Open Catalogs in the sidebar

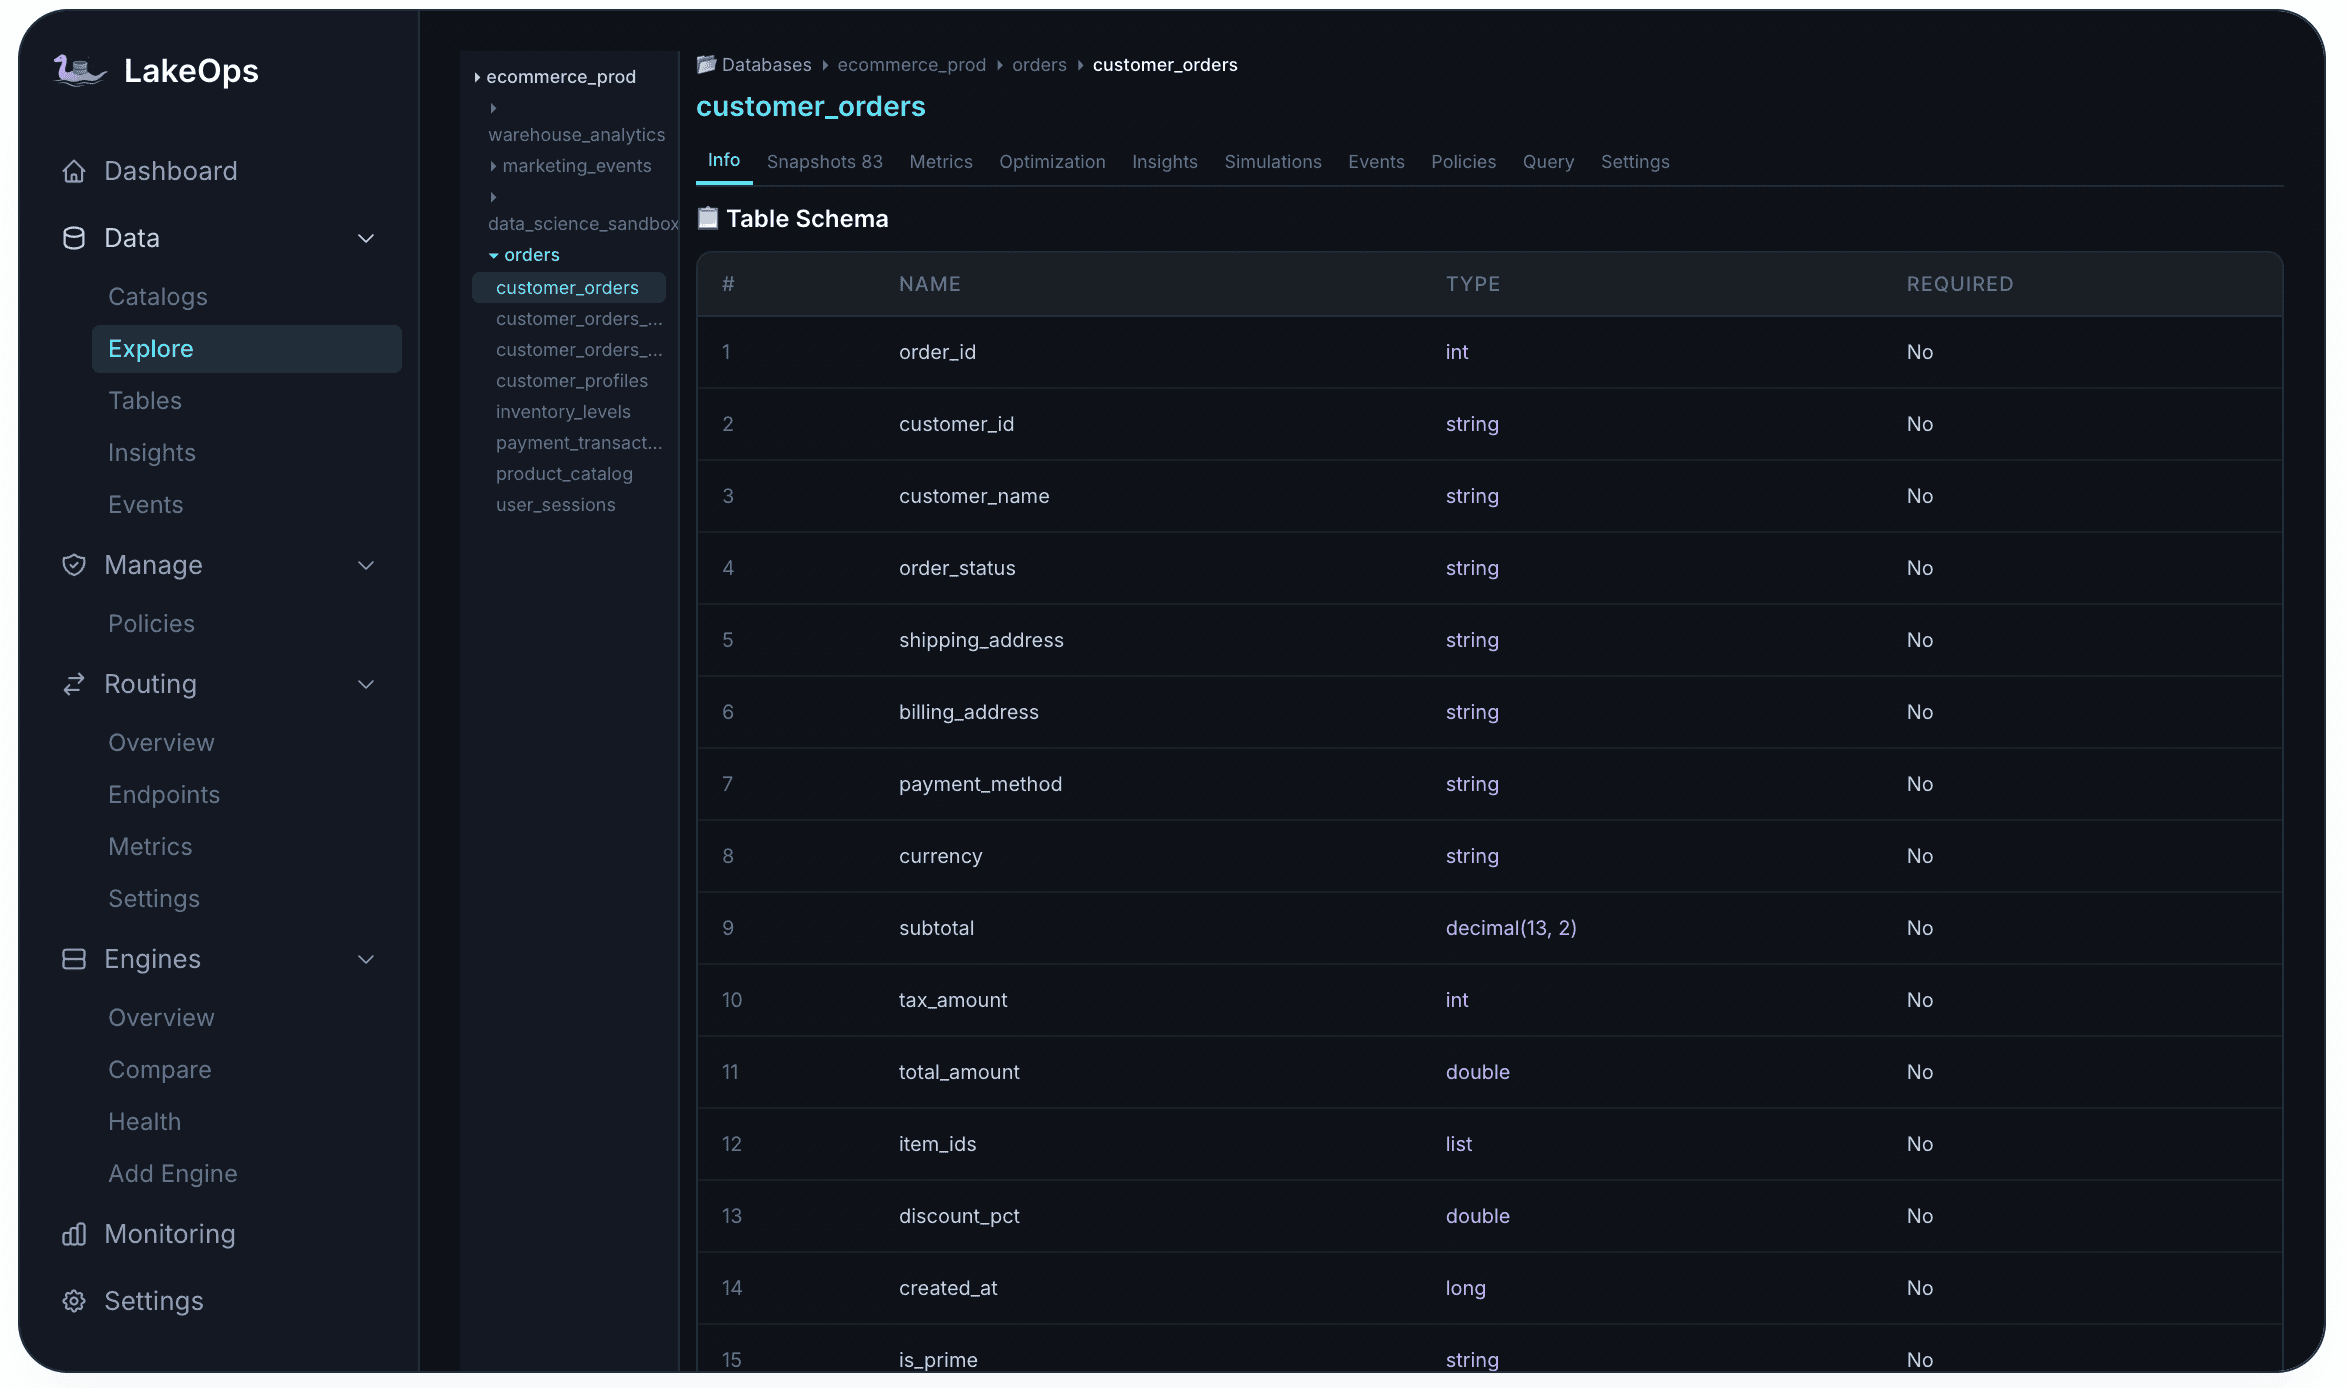click(158, 297)
